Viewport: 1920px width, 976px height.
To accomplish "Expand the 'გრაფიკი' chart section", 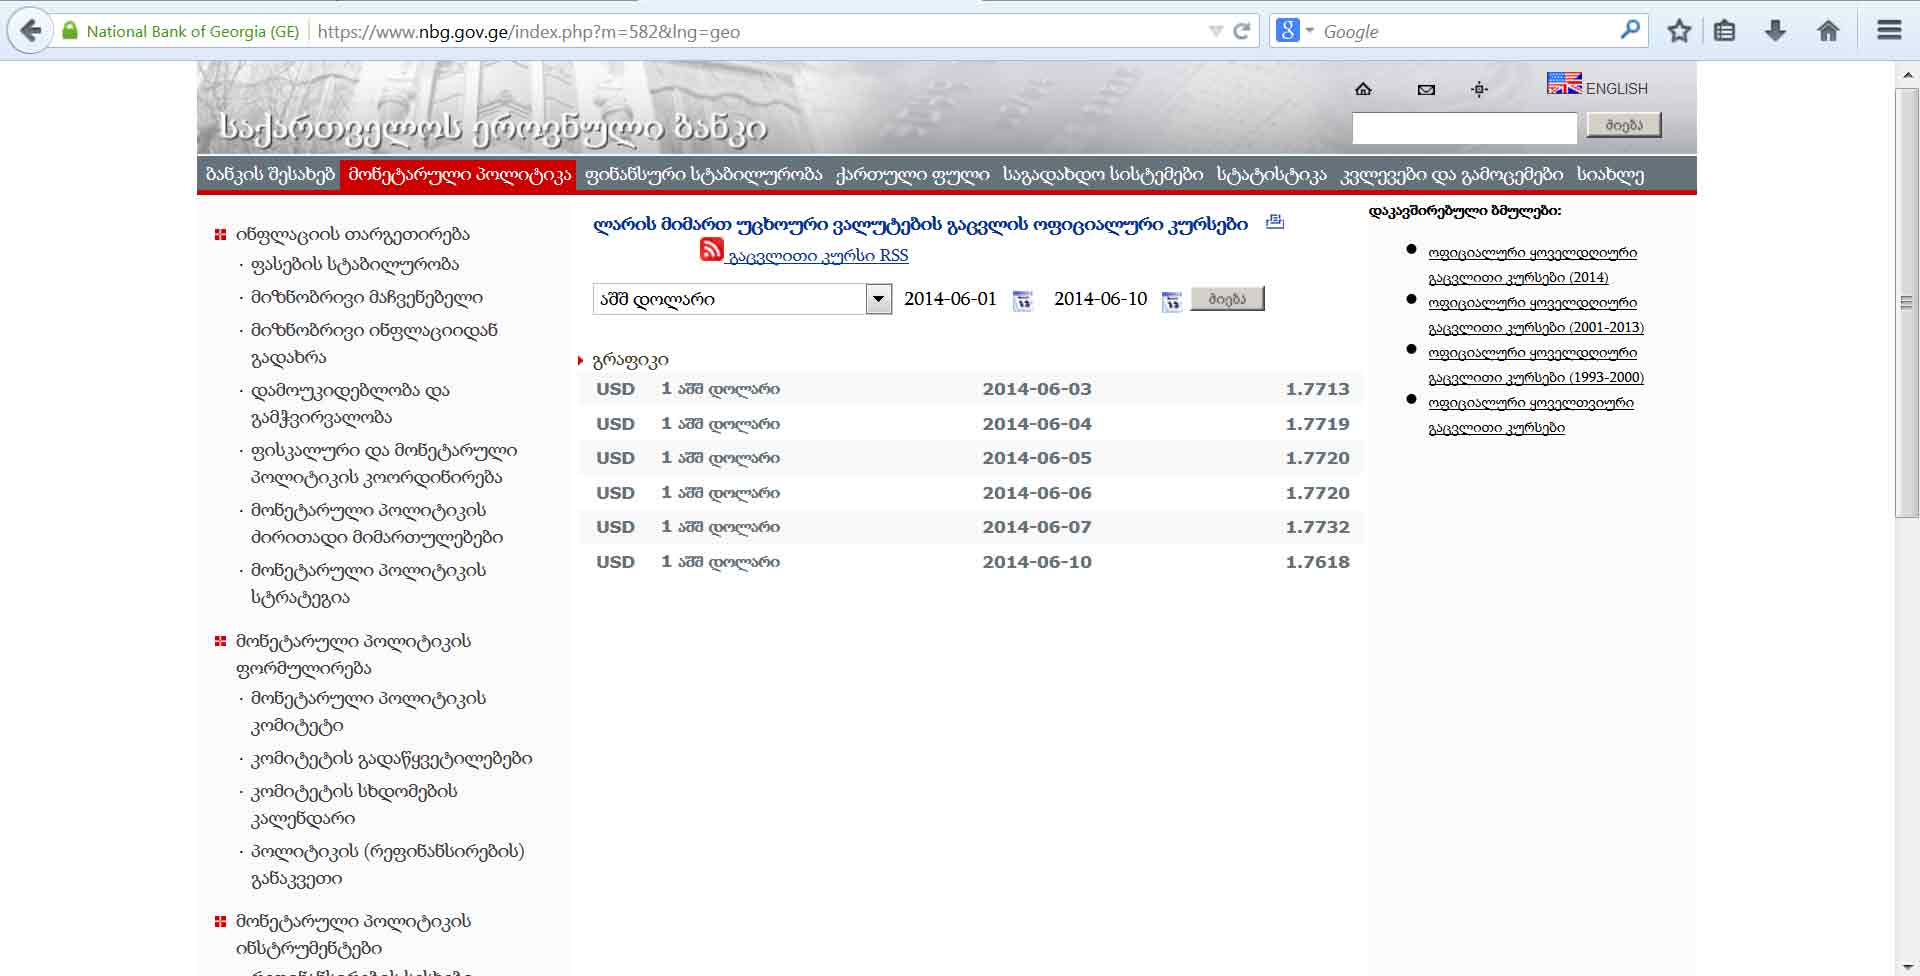I will point(630,360).
